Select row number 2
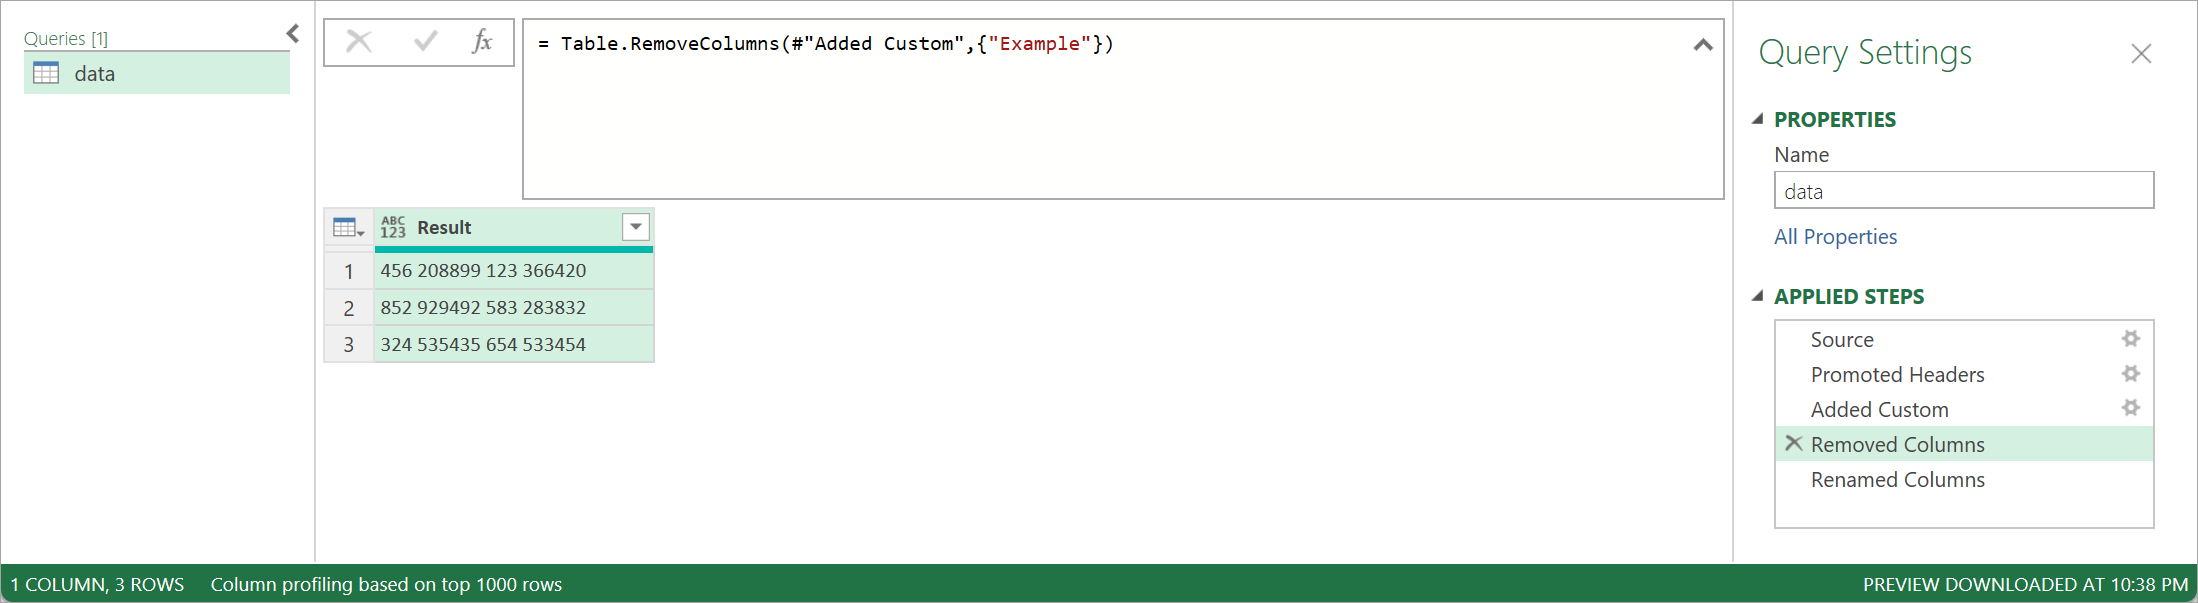 [x=349, y=308]
